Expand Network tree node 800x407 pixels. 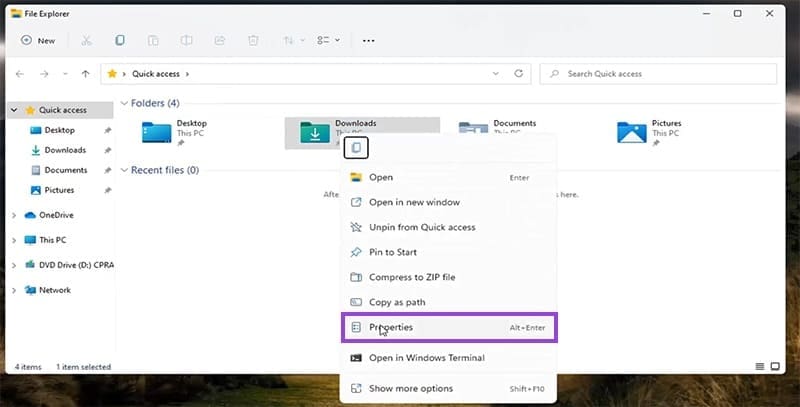pos(14,290)
